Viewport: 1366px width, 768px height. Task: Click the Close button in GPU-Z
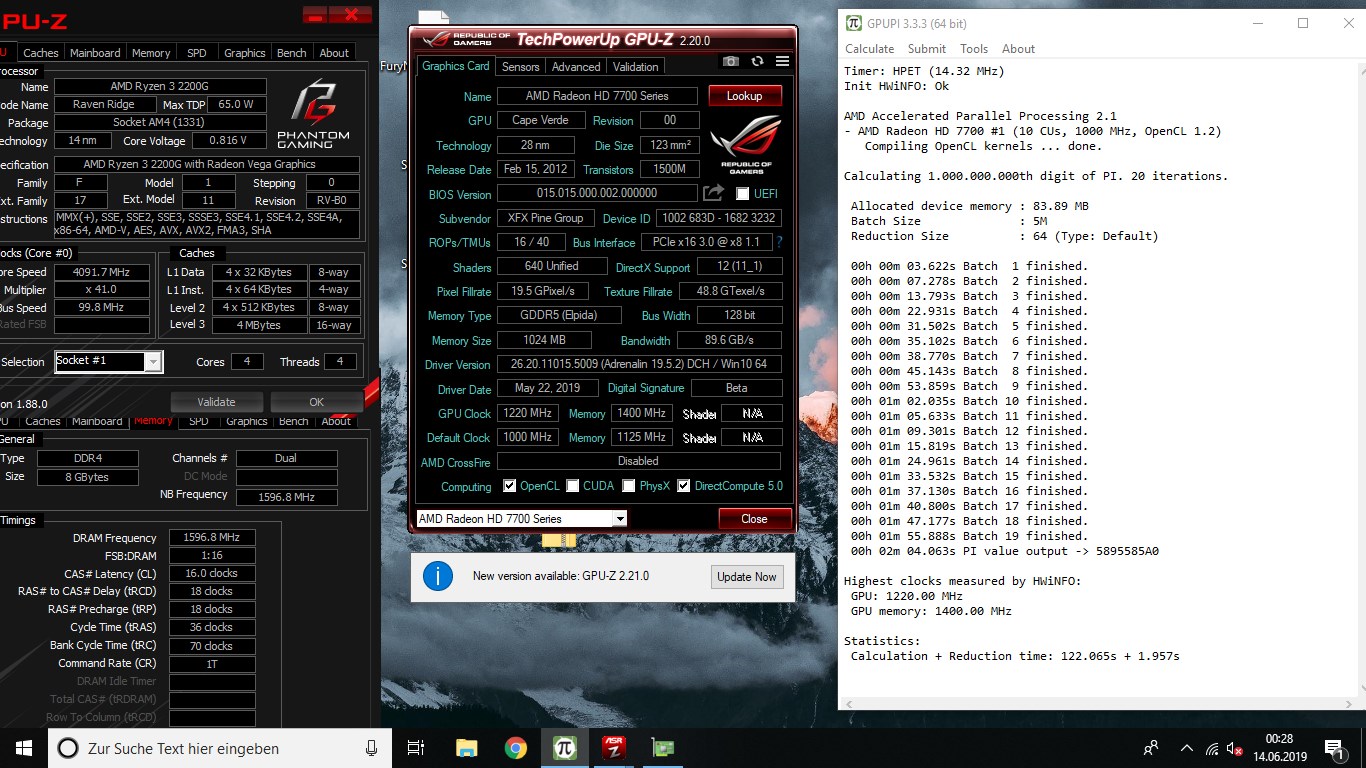click(755, 518)
